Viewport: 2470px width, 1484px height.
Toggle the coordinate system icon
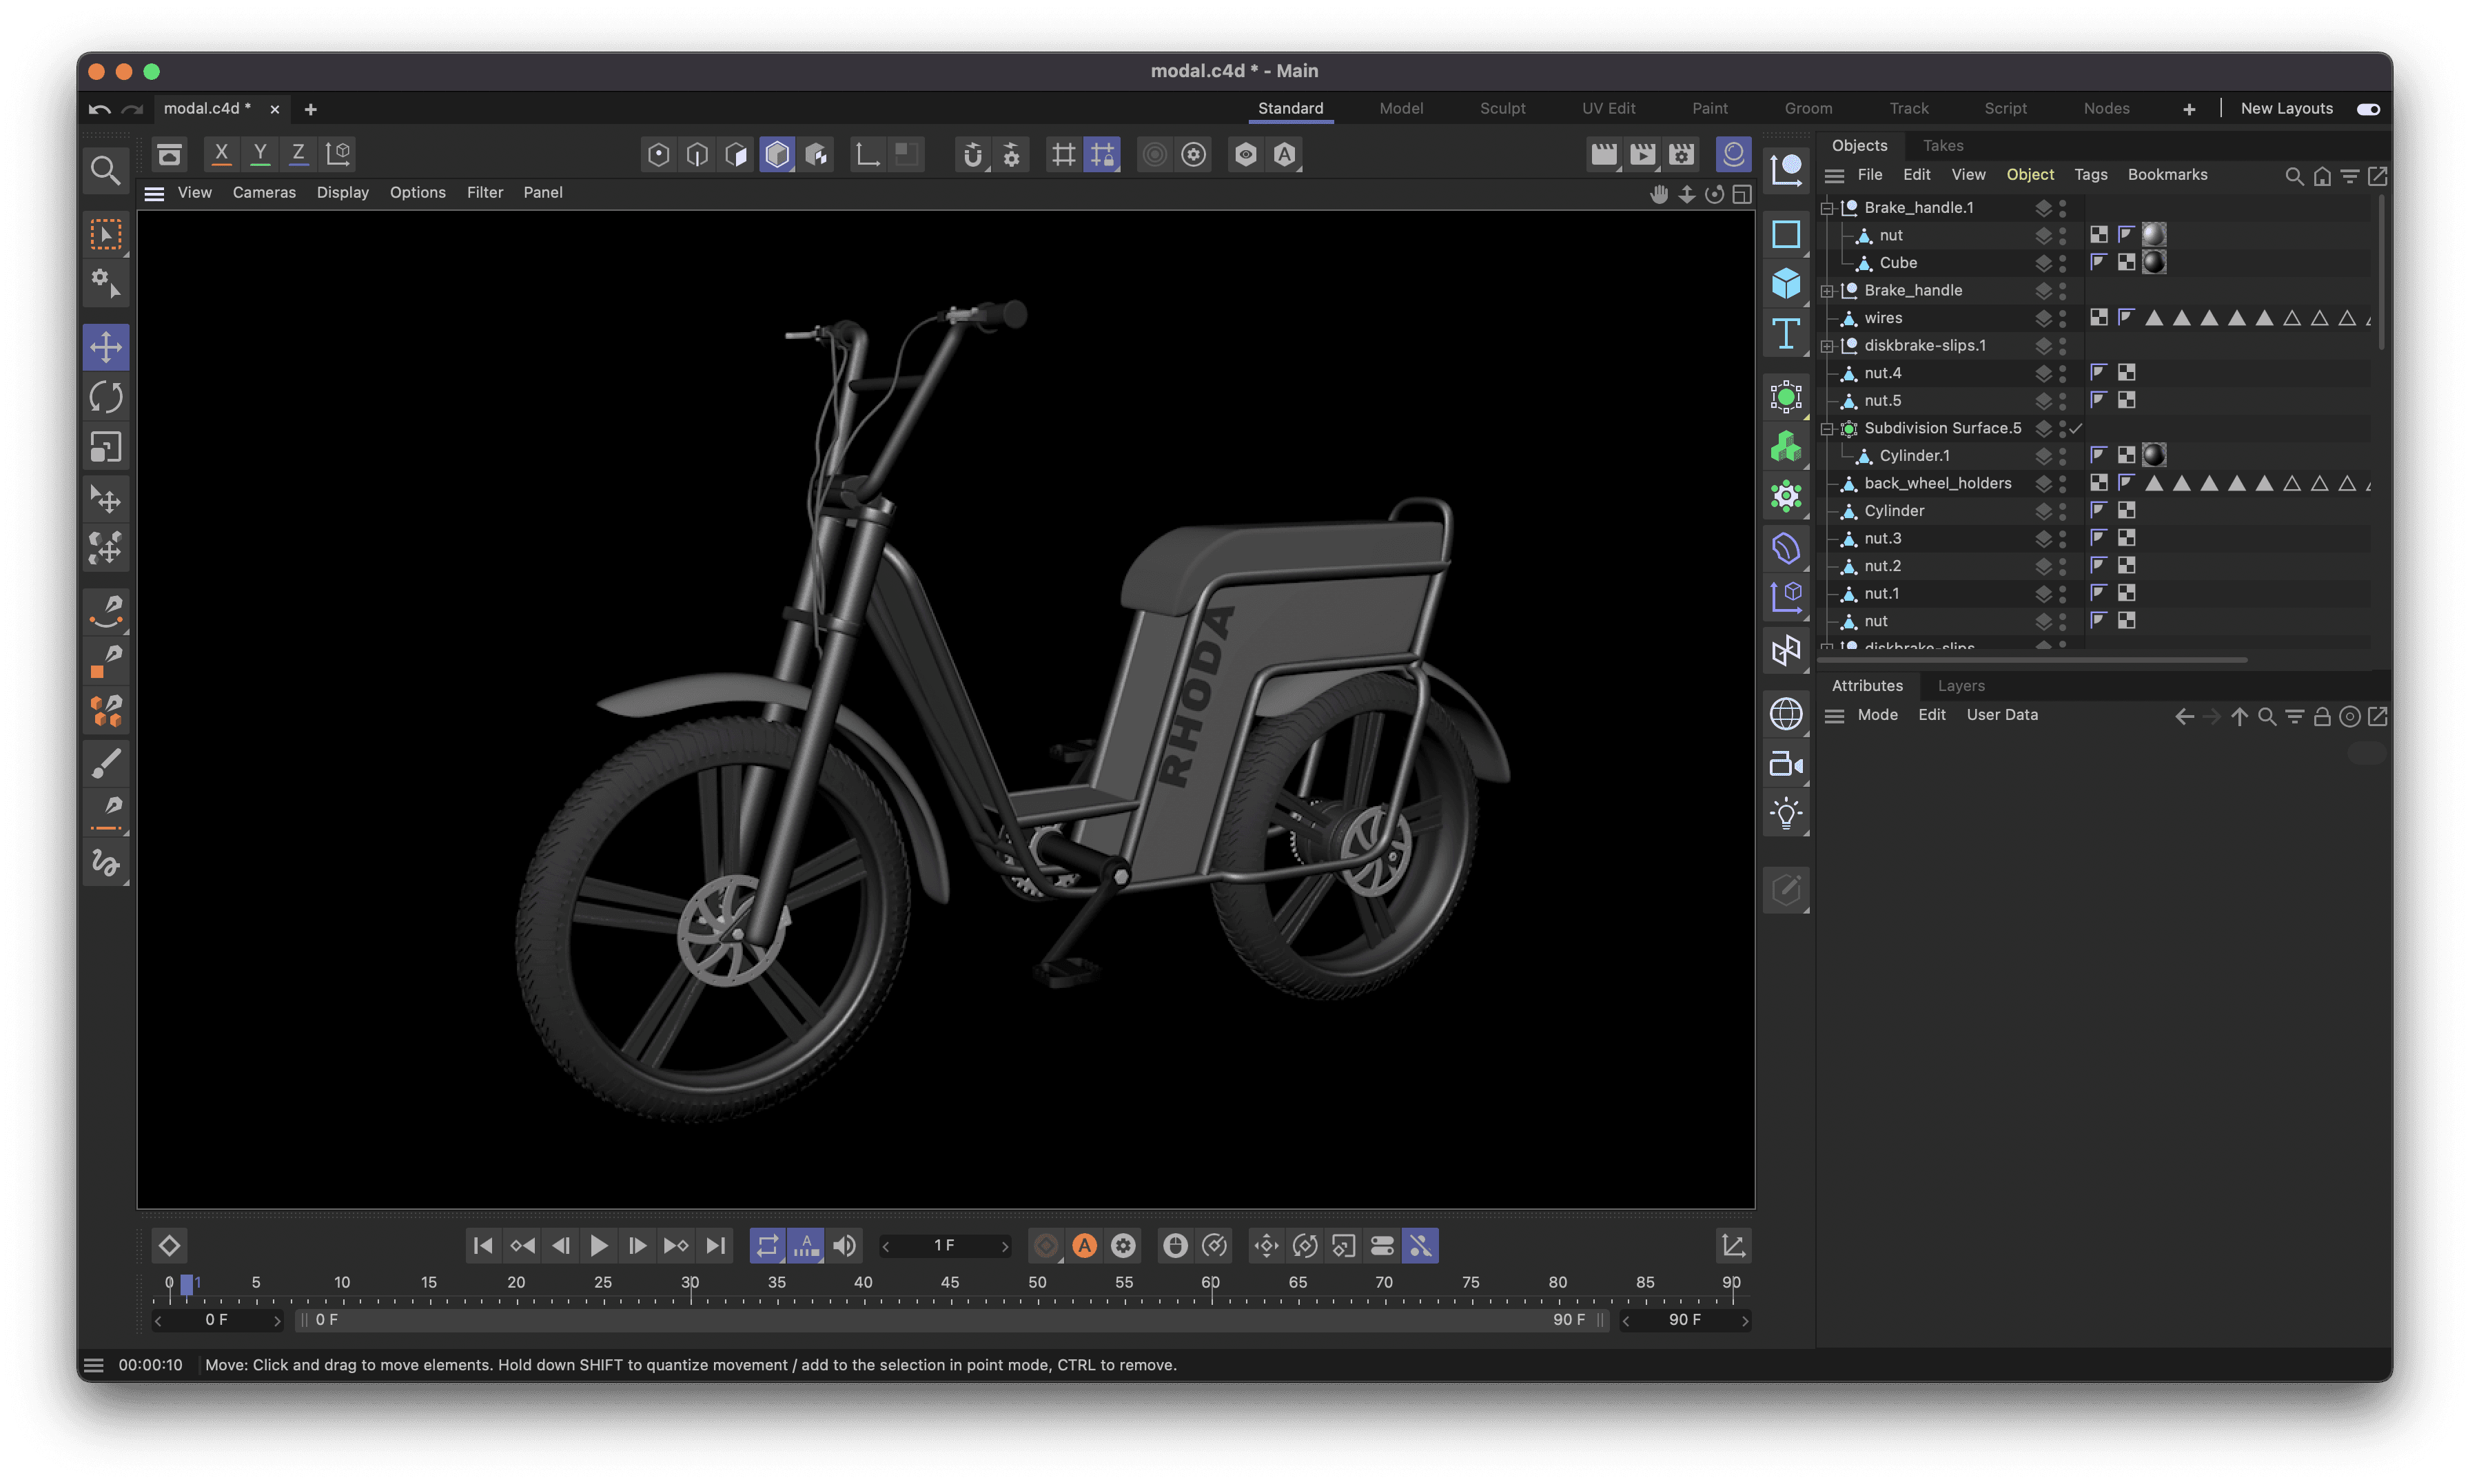point(338,154)
